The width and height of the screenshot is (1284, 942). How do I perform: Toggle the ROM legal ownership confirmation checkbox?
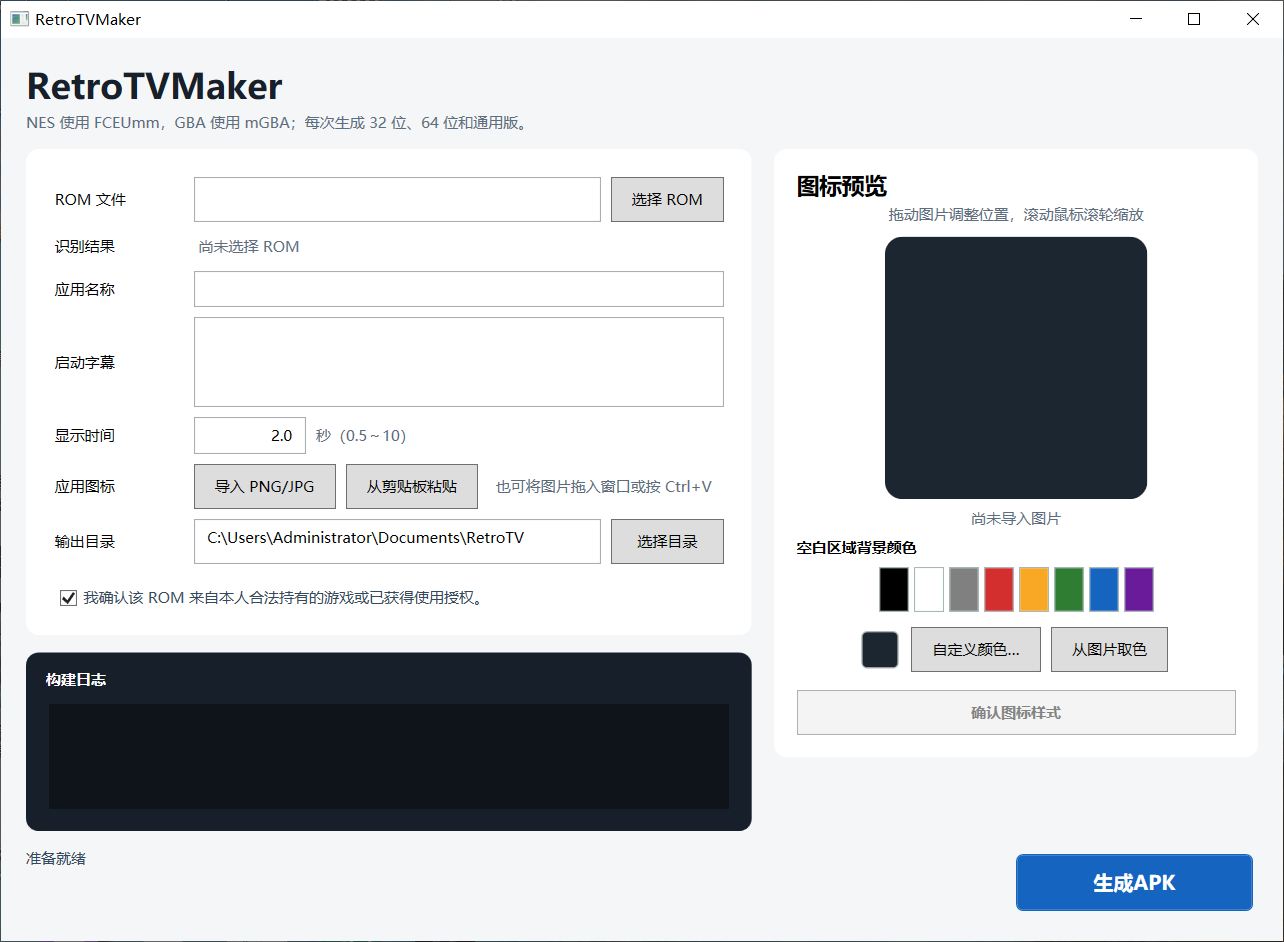coord(69,598)
